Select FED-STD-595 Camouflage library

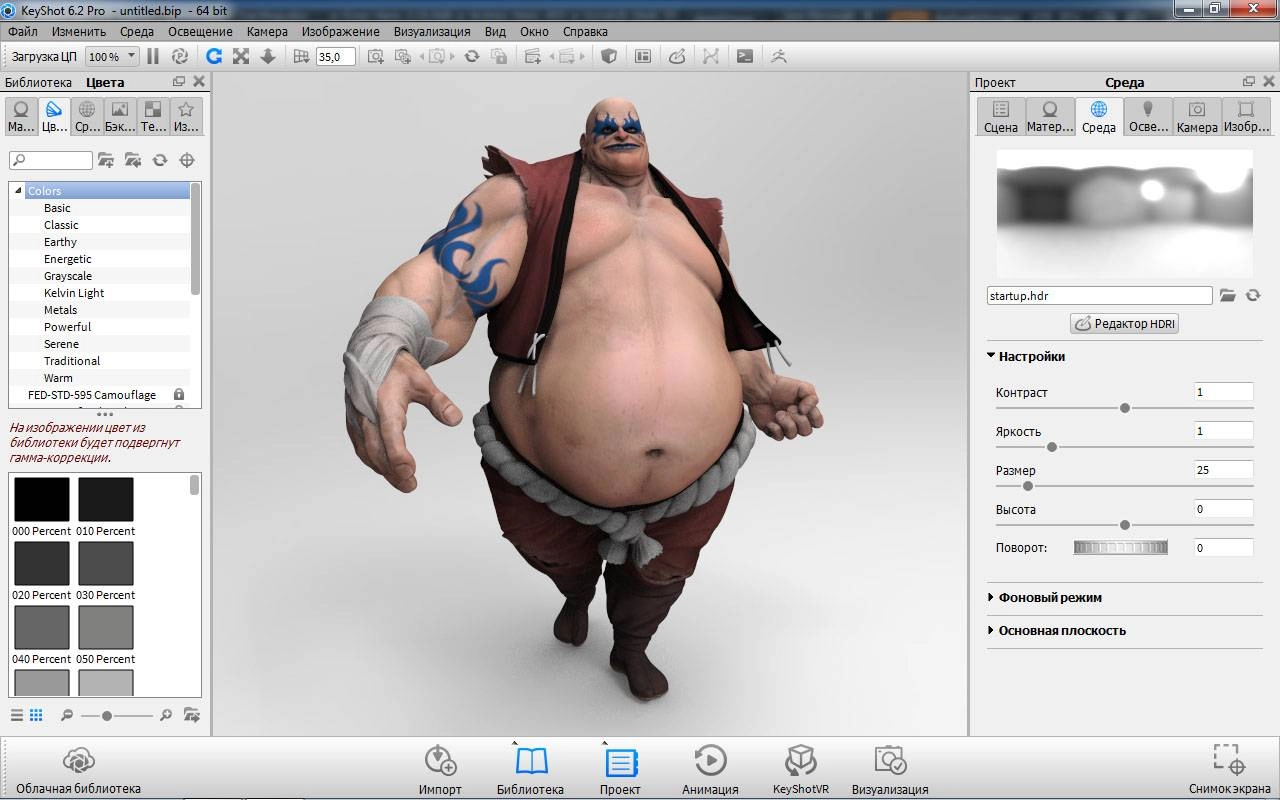point(92,395)
